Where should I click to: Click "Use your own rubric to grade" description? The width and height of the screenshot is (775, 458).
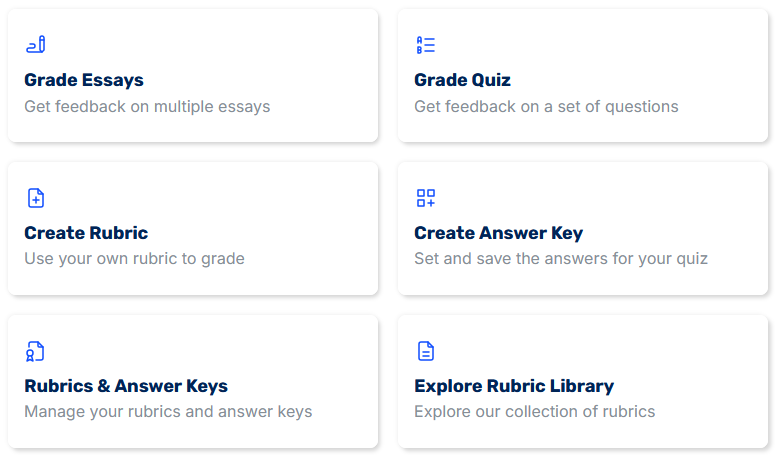pos(134,258)
